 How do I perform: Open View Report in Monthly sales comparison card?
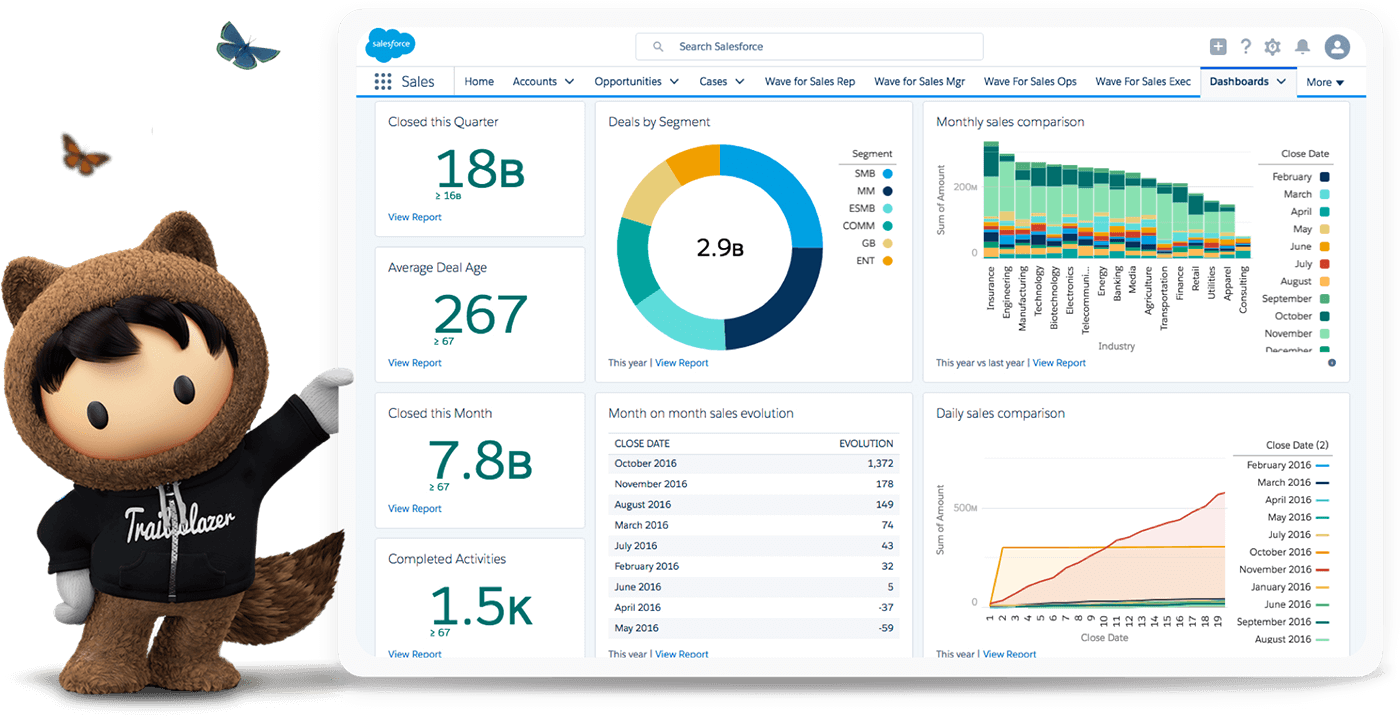(x=1059, y=363)
